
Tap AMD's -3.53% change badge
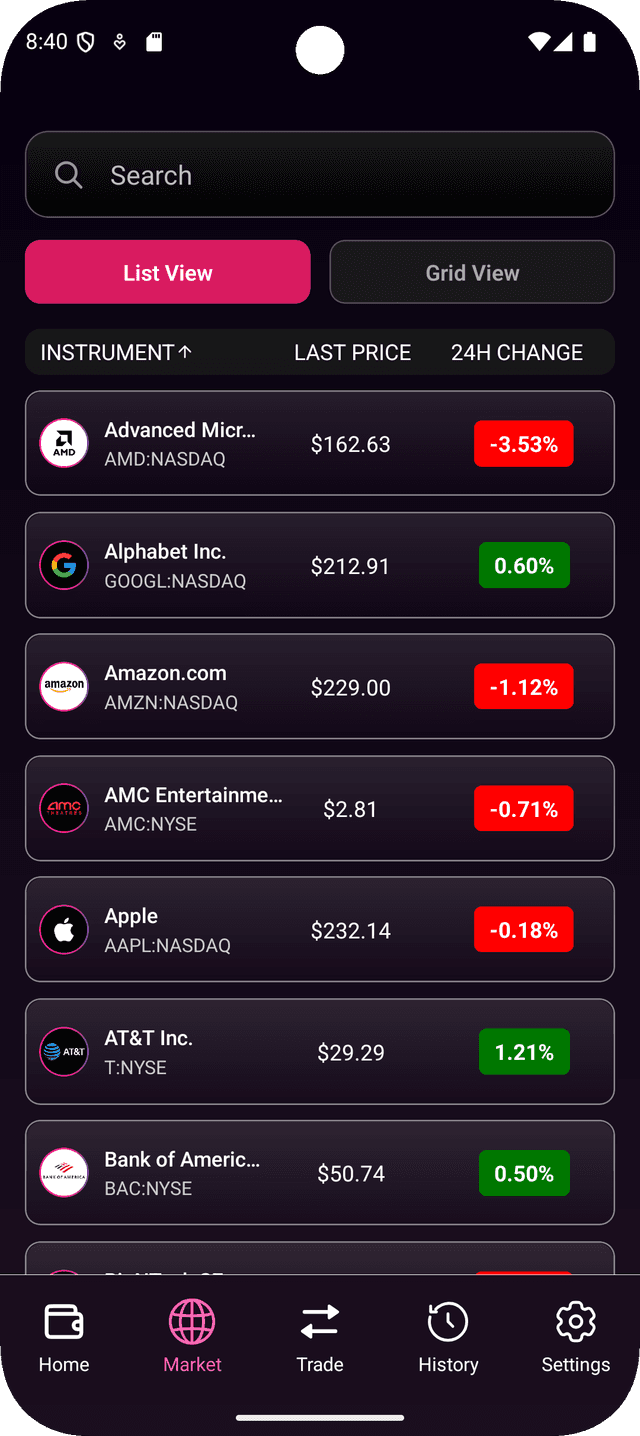(x=524, y=444)
